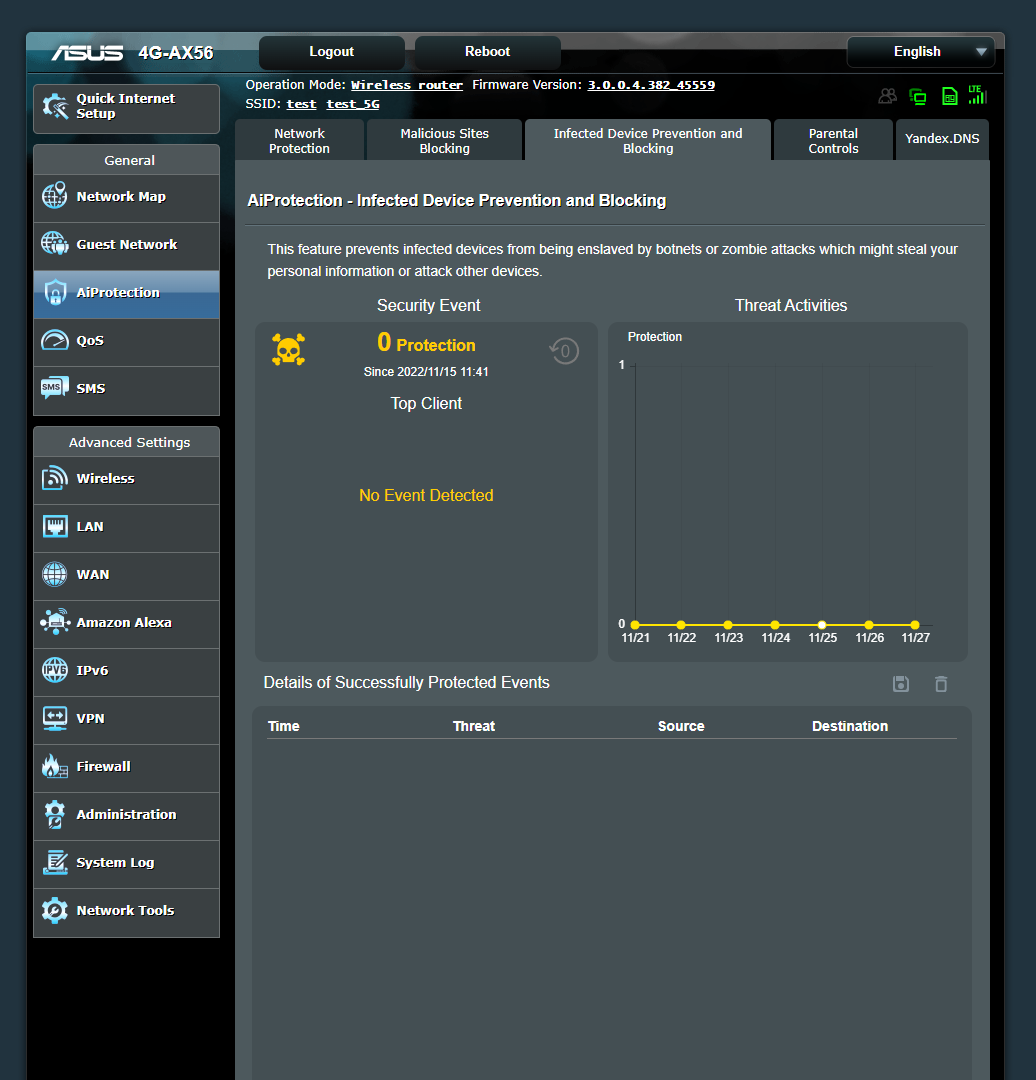The height and width of the screenshot is (1080, 1036).
Task: Open the Firewall menu item
Action: point(127,767)
